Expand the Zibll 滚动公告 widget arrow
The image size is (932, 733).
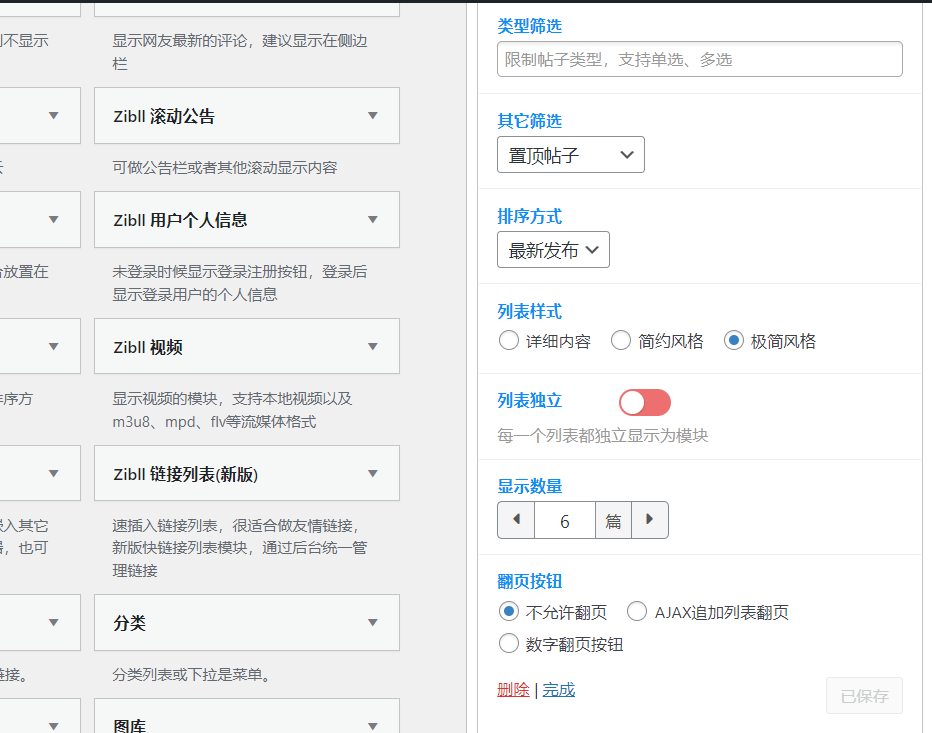pyautogui.click(x=373, y=116)
